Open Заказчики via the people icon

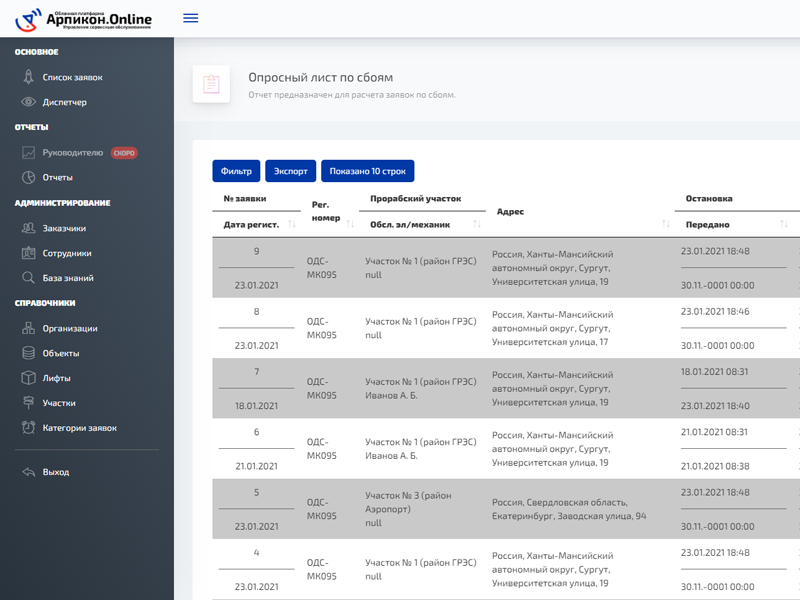pyautogui.click(x=29, y=228)
